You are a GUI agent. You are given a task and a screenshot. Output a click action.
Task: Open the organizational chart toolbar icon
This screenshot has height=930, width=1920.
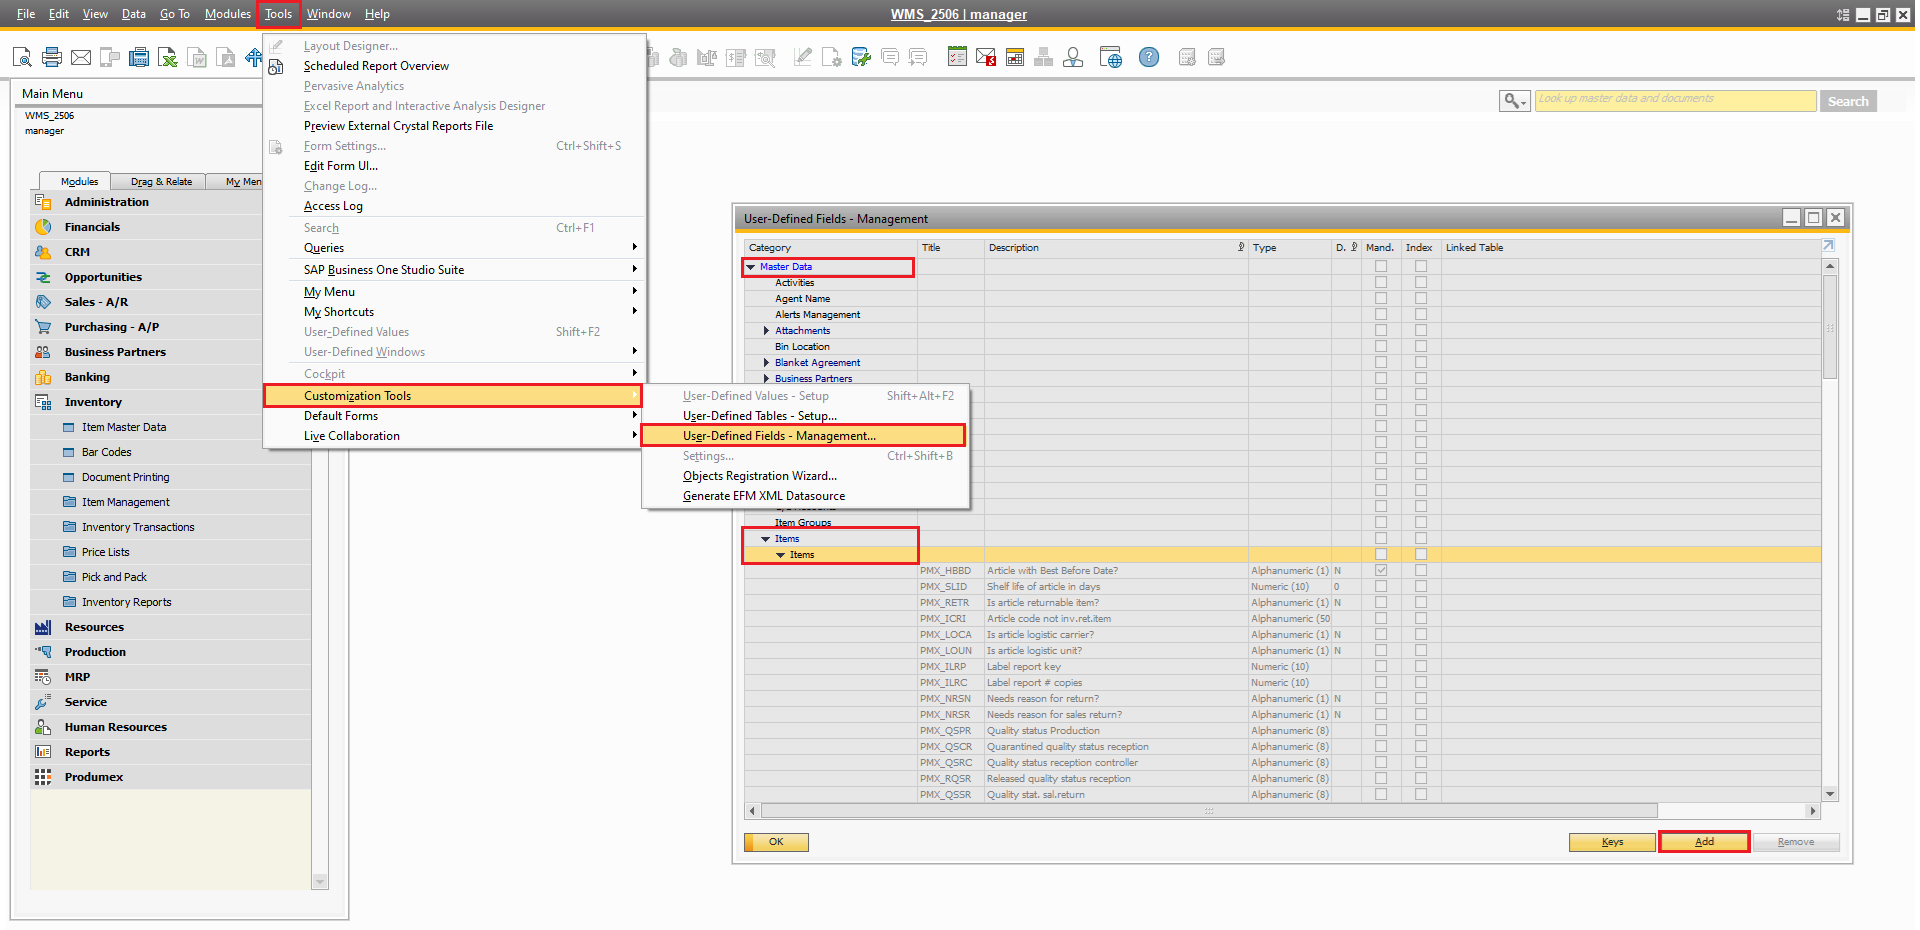point(1043,57)
